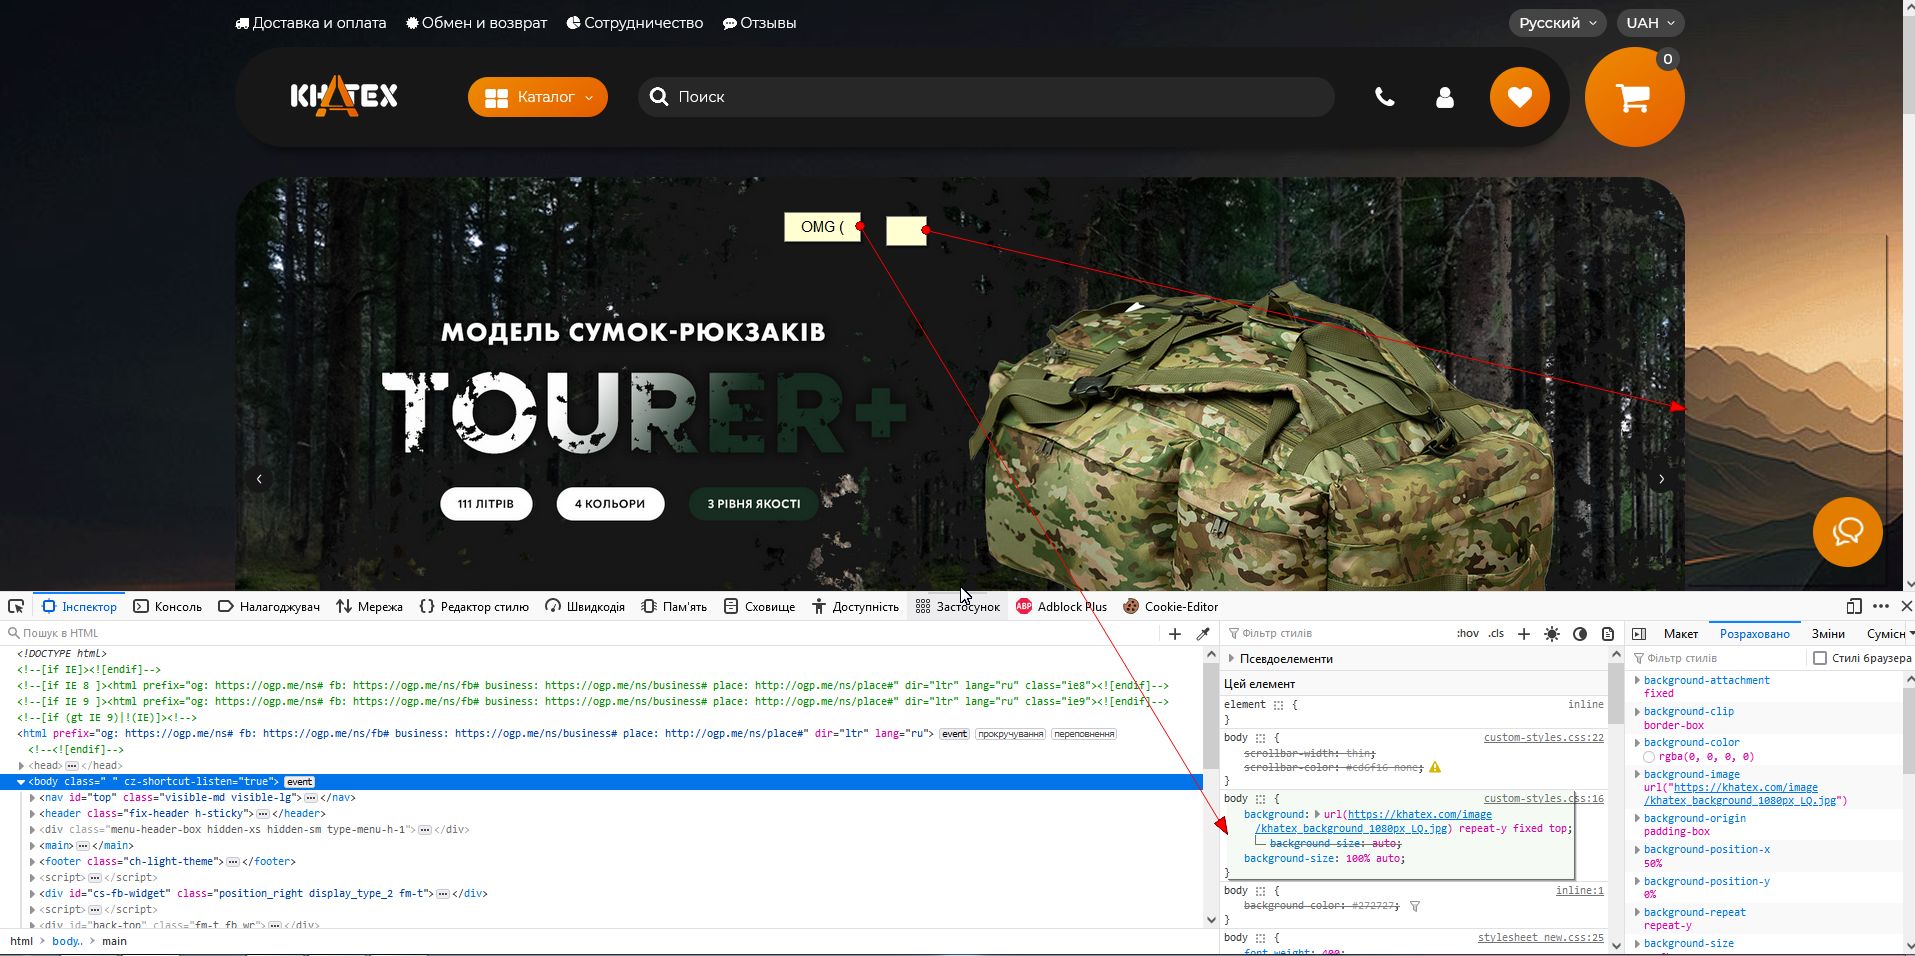The height and width of the screenshot is (956, 1915).
Task: Open the wishlist heart button
Action: pos(1520,97)
